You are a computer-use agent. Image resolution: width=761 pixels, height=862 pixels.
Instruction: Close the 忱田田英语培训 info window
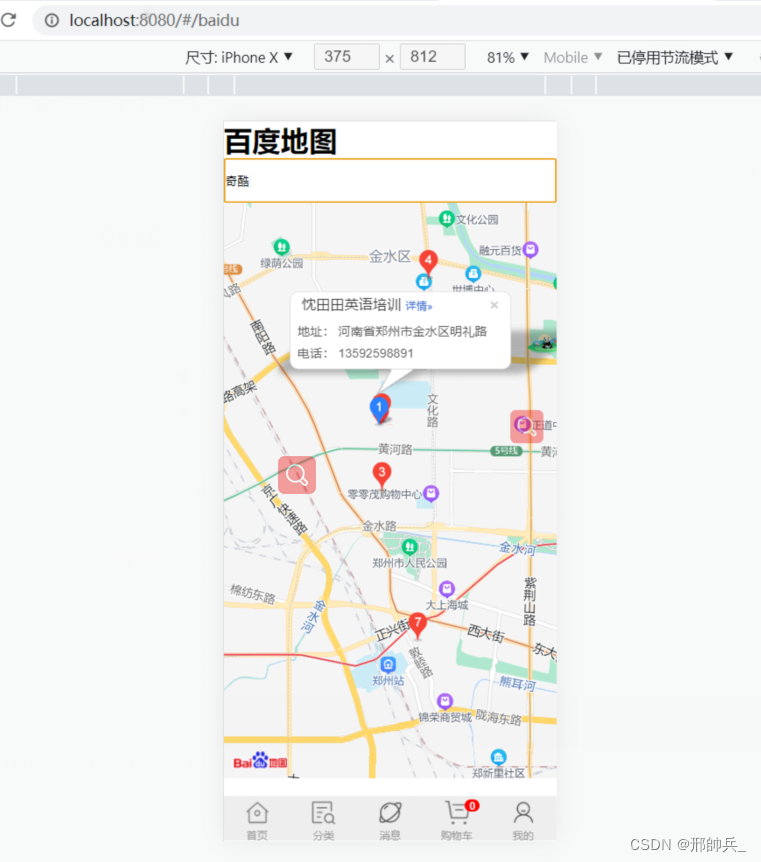click(494, 305)
